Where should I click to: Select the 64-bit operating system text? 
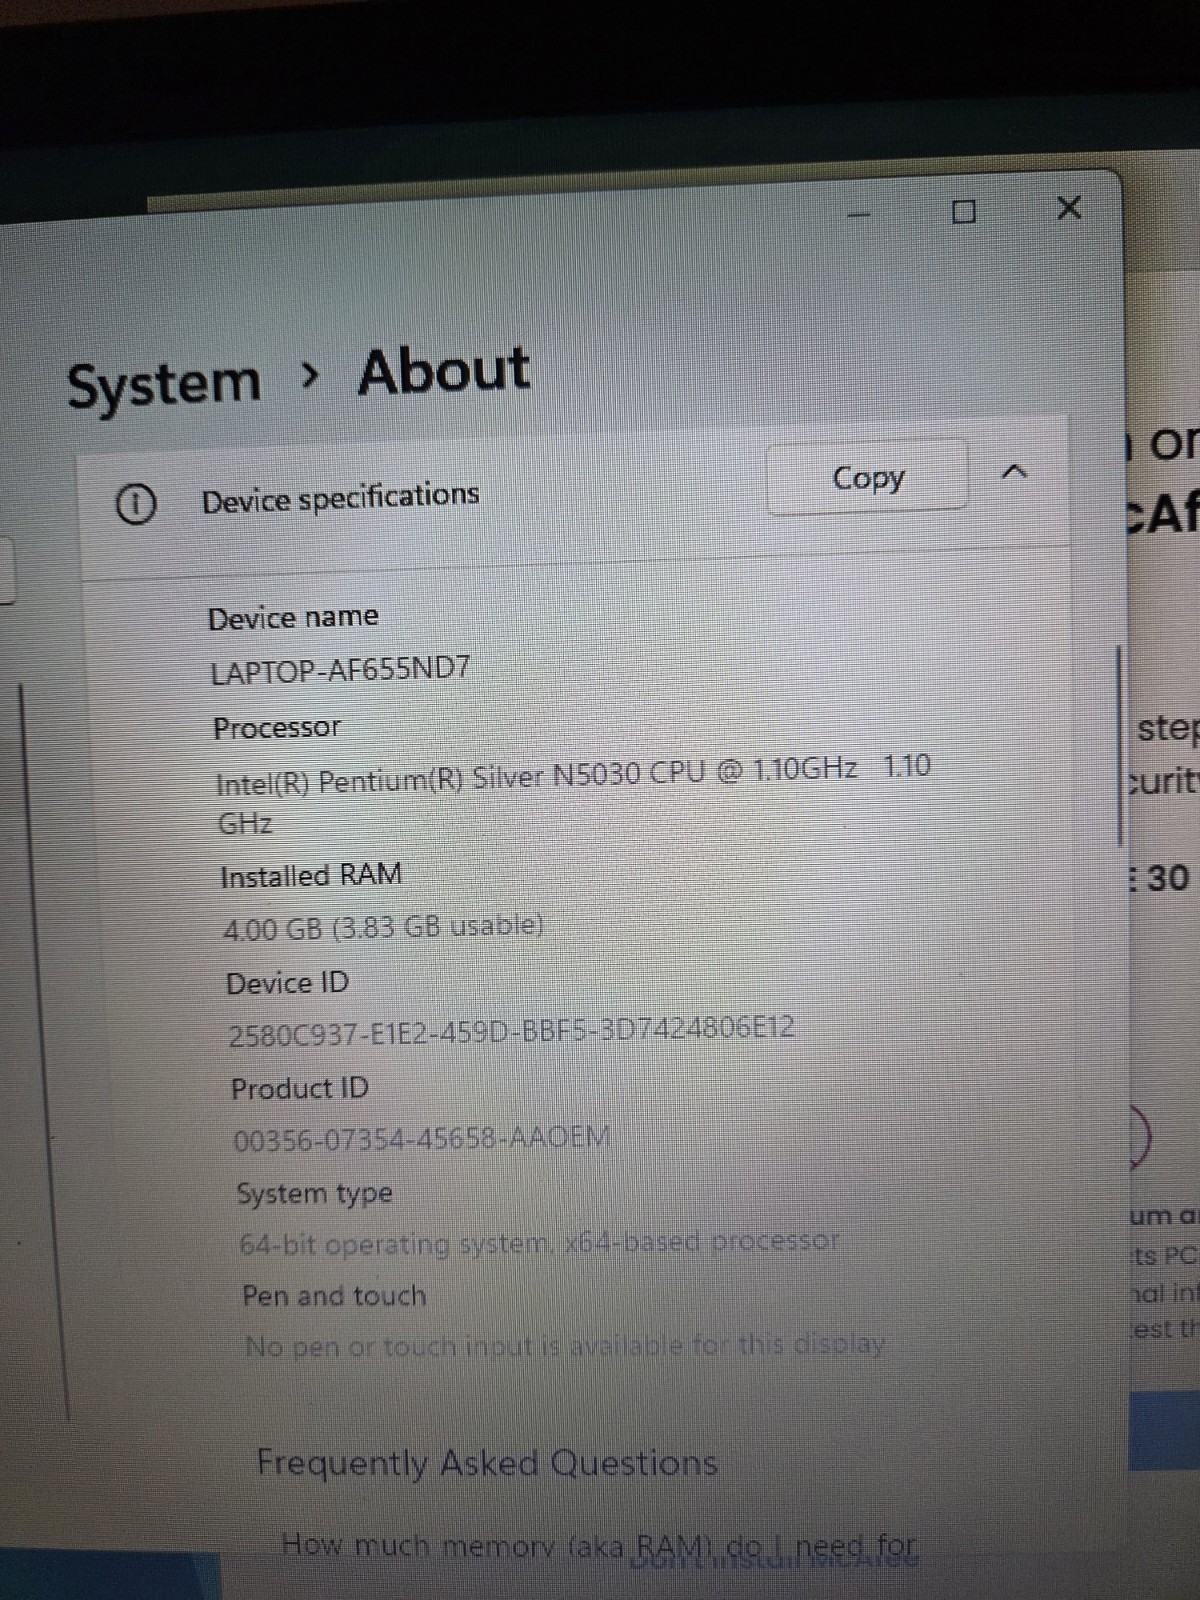tap(539, 1243)
